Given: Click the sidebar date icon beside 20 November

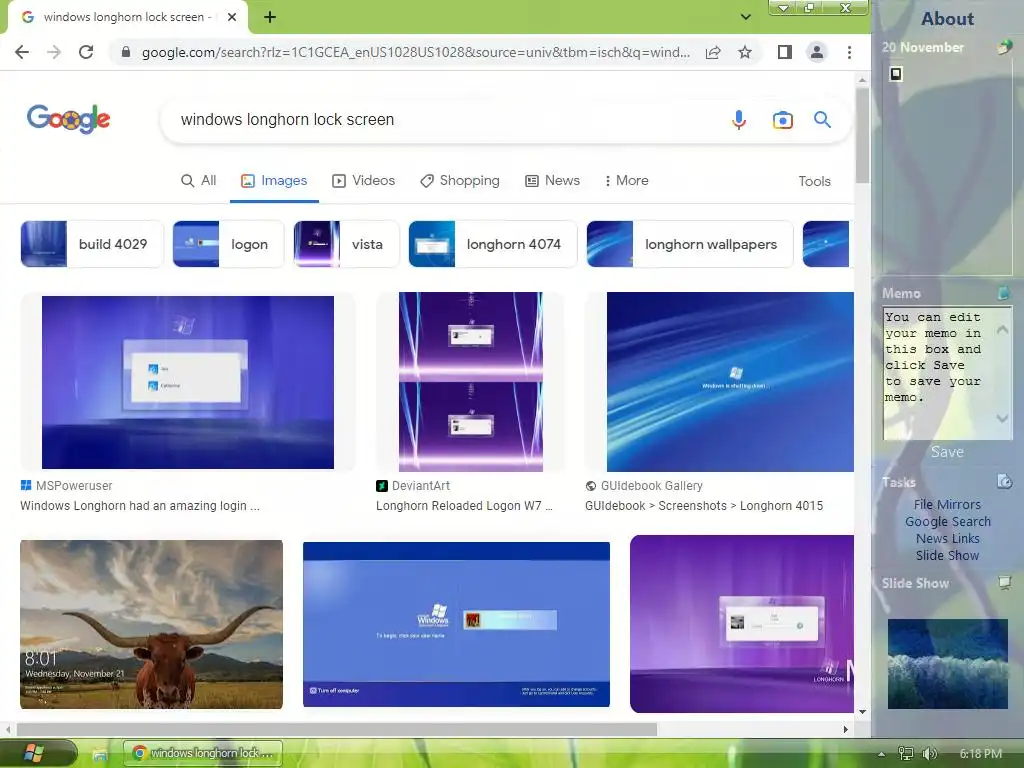Looking at the screenshot, I should click(x=1004, y=46).
